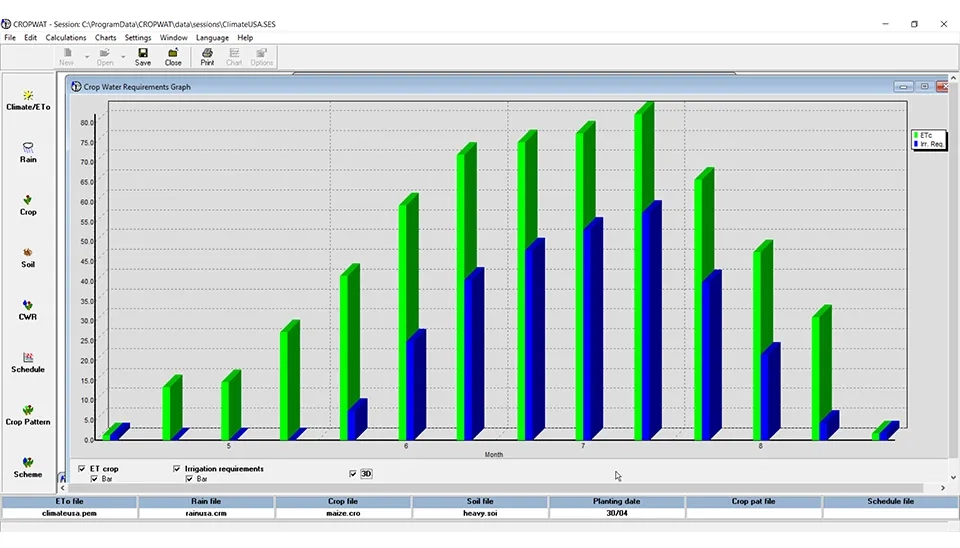Open the Calculations menu
Image resolution: width=960 pixels, height=548 pixels.
click(x=66, y=38)
